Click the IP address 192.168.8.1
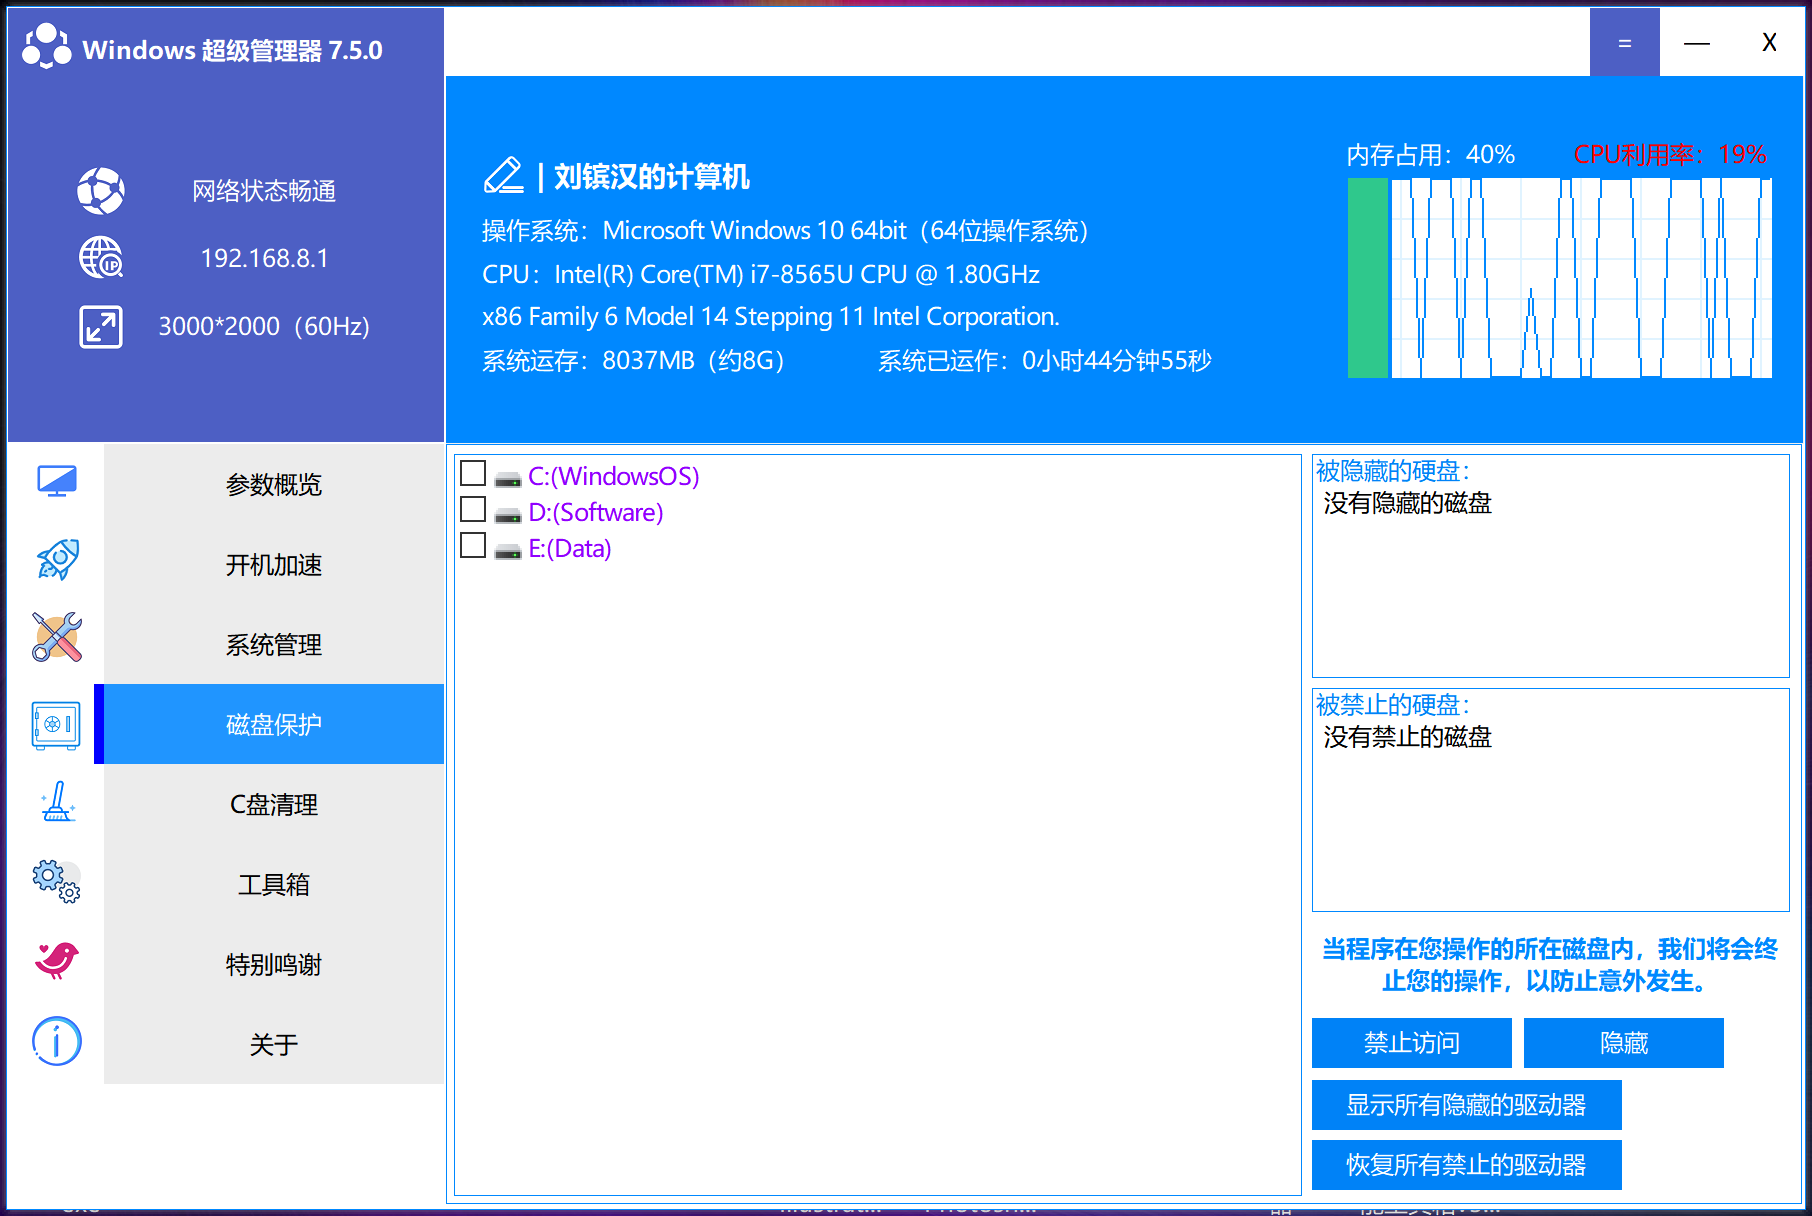Image resolution: width=1812 pixels, height=1216 pixels. tap(264, 258)
